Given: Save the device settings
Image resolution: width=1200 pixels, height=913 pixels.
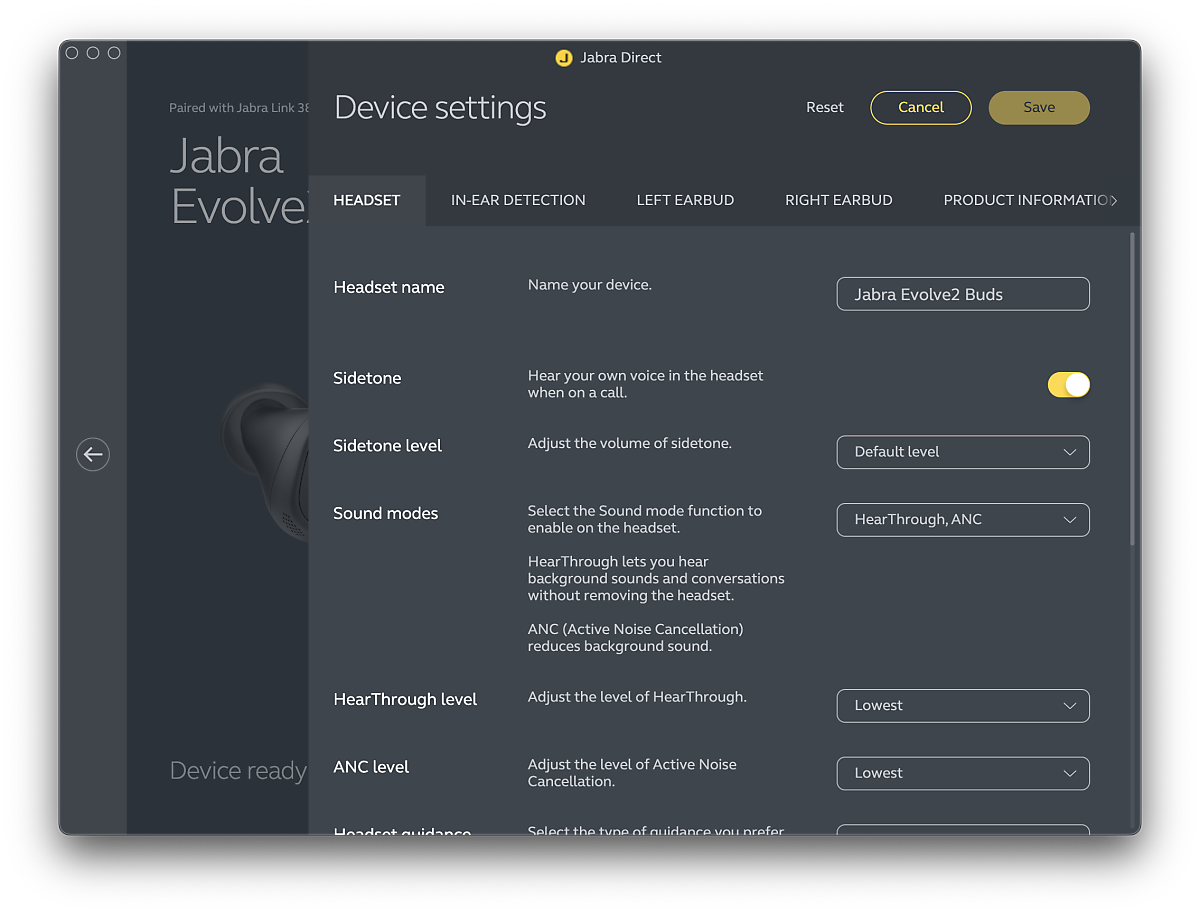Looking at the screenshot, I should [1039, 108].
